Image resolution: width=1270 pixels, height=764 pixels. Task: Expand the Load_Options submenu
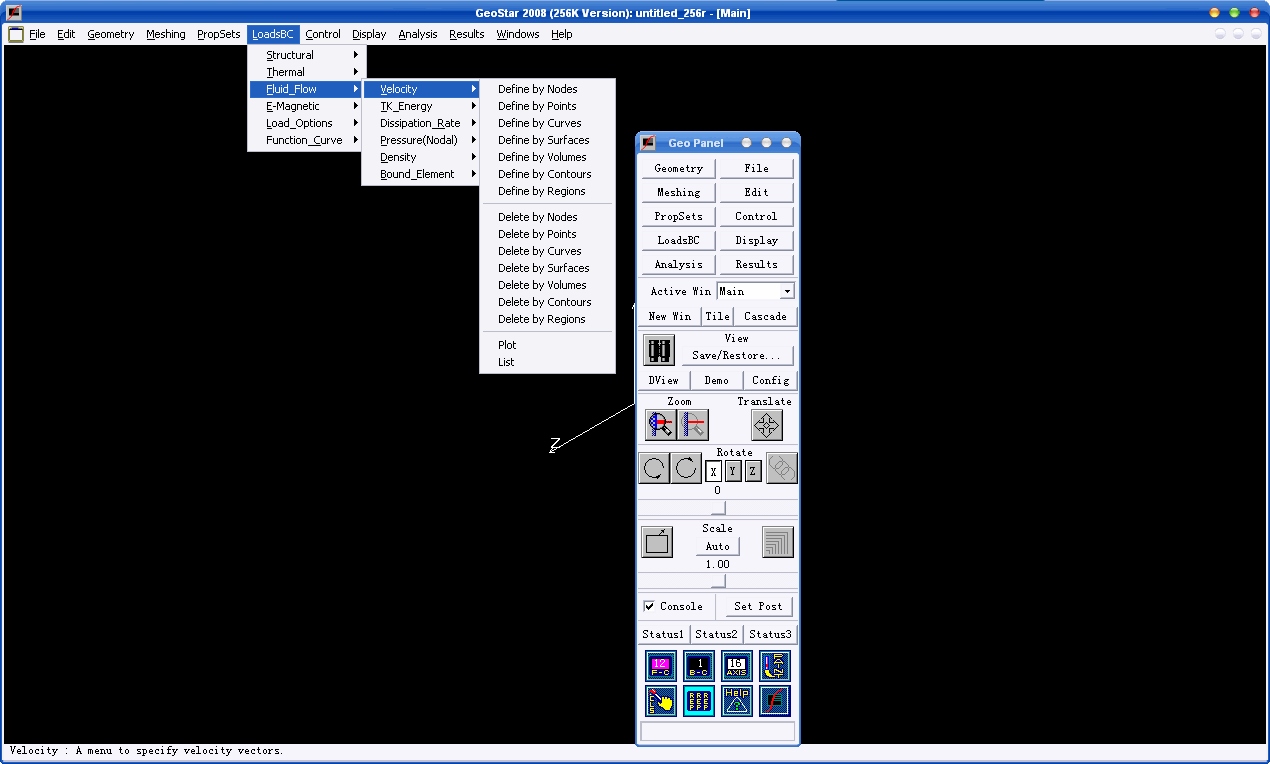pos(307,123)
